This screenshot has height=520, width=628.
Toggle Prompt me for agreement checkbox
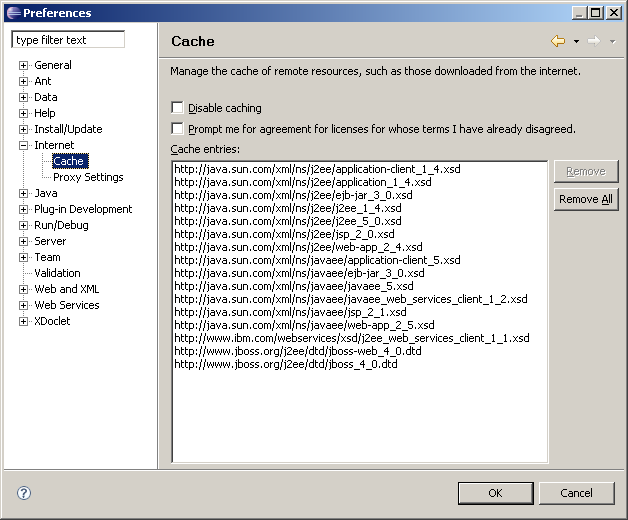pyautogui.click(x=177, y=129)
